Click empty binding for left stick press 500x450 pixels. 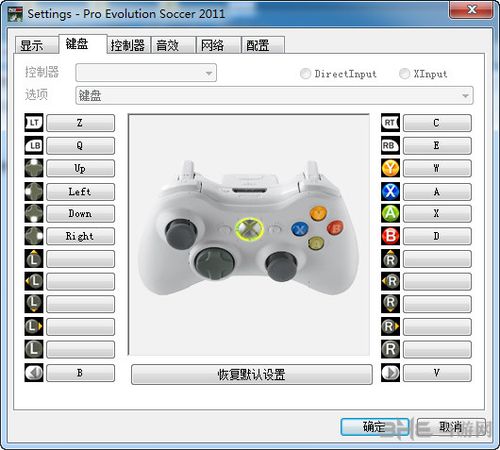tap(80, 349)
